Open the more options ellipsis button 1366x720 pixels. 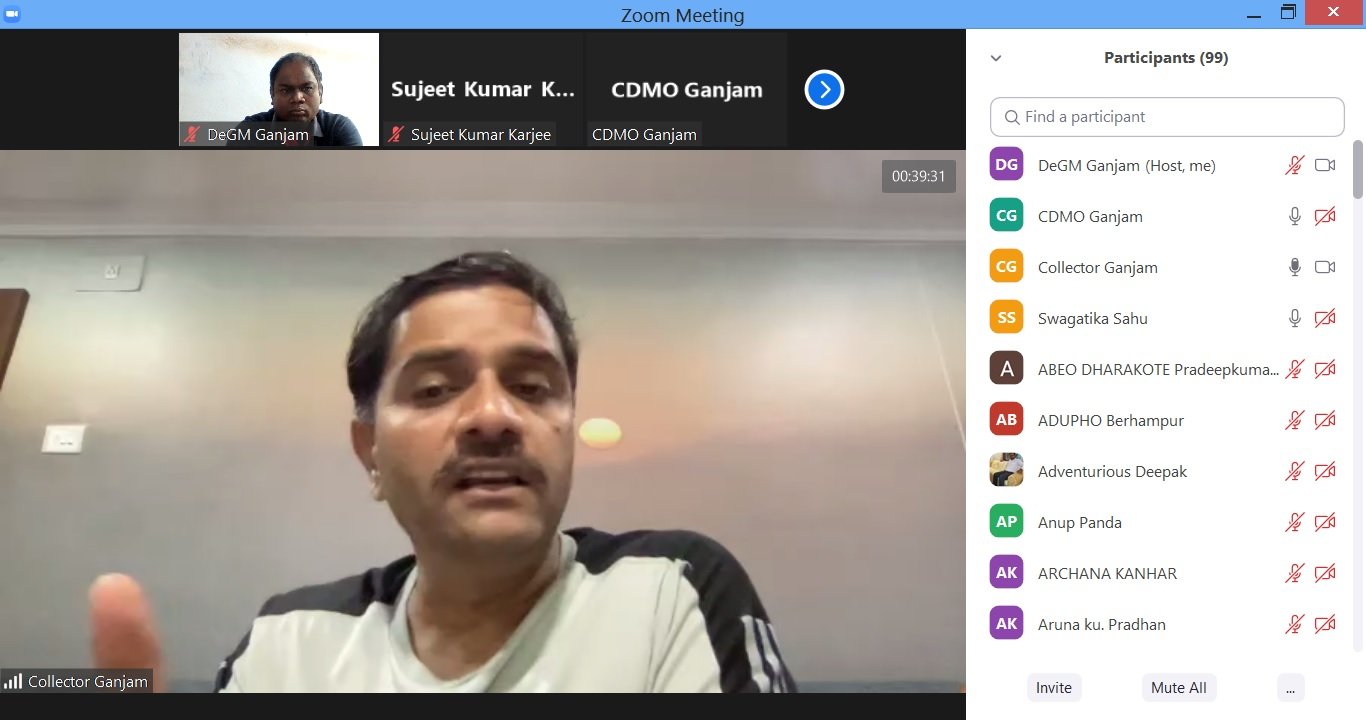(1290, 688)
